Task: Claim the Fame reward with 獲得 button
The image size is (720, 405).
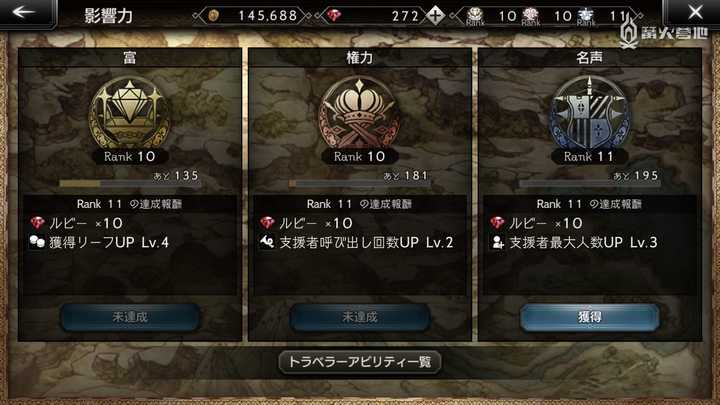Action: pos(590,317)
